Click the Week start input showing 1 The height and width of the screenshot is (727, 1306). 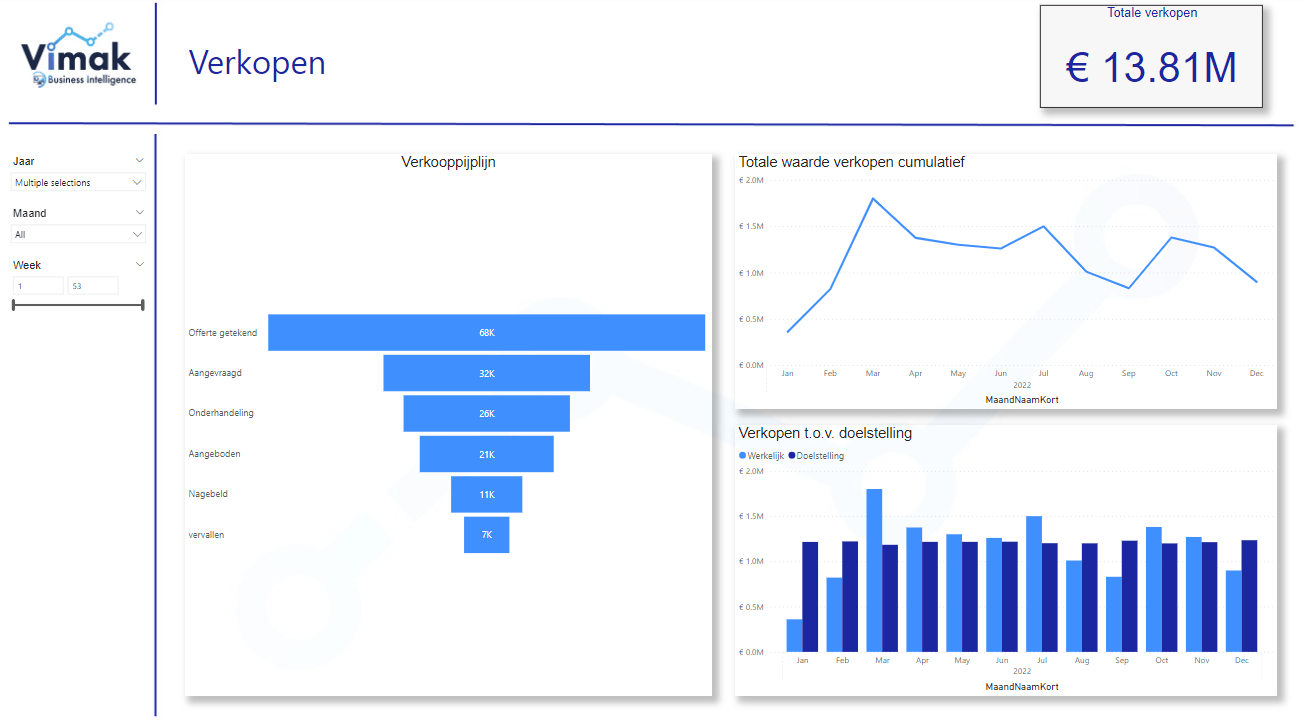pos(37,285)
